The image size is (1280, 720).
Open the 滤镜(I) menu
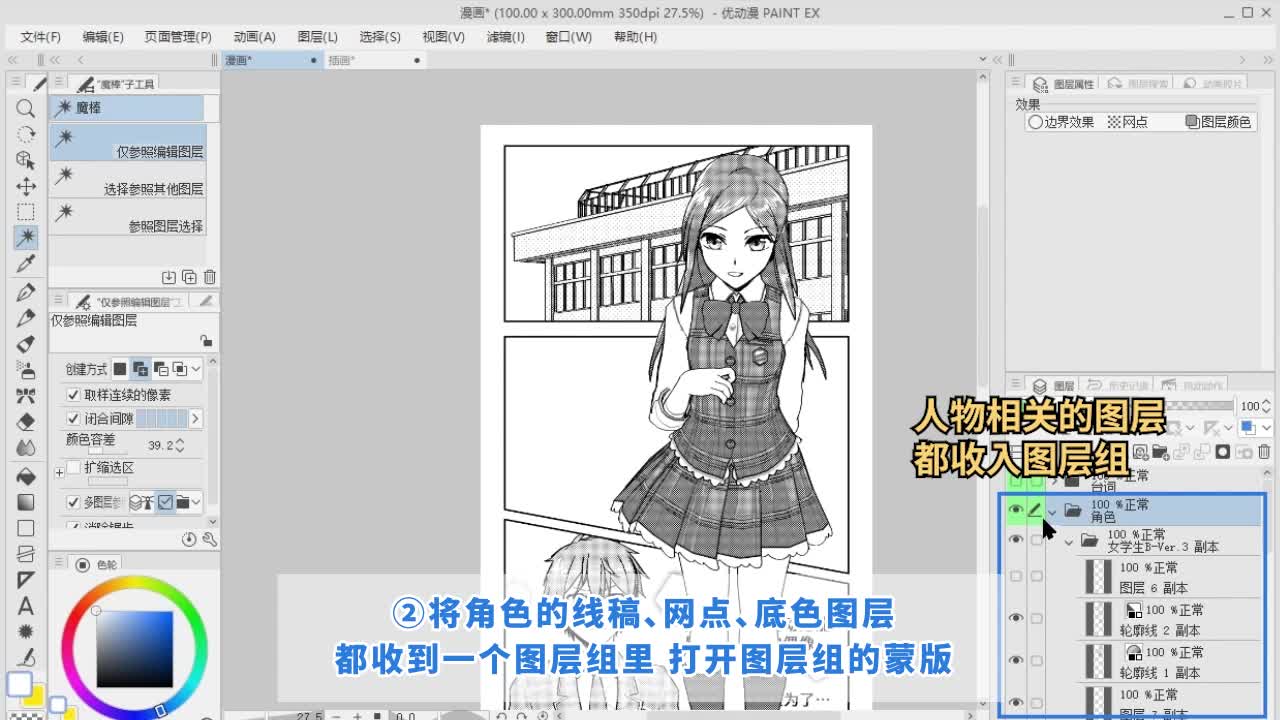[x=506, y=37]
